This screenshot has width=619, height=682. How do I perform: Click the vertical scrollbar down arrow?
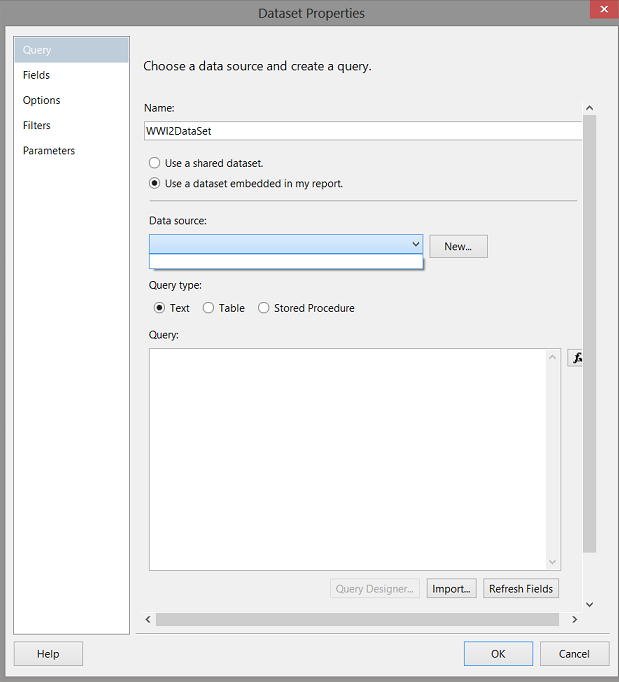pyautogui.click(x=589, y=604)
